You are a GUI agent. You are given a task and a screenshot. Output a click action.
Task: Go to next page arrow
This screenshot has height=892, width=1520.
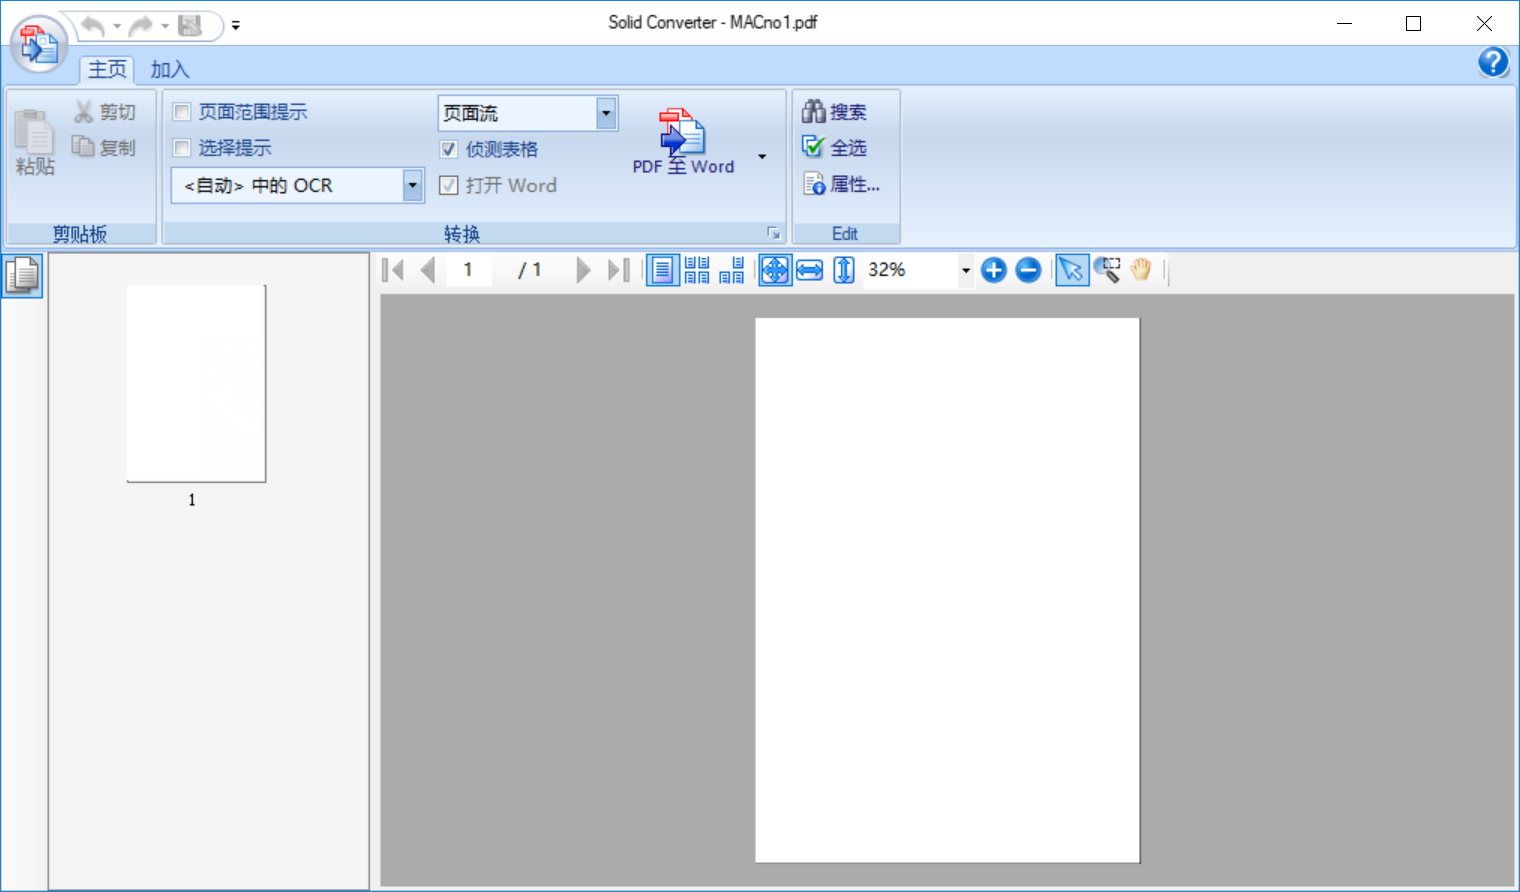583,270
